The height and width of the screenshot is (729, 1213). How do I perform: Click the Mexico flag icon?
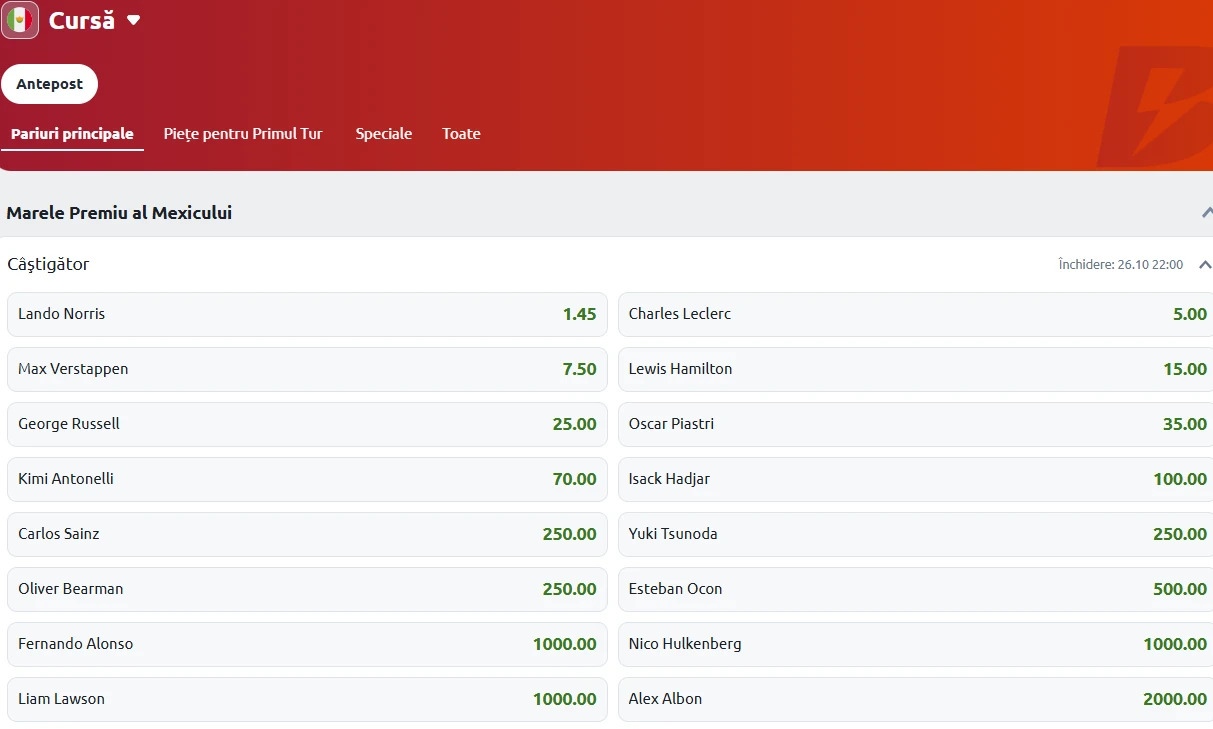(x=20, y=20)
